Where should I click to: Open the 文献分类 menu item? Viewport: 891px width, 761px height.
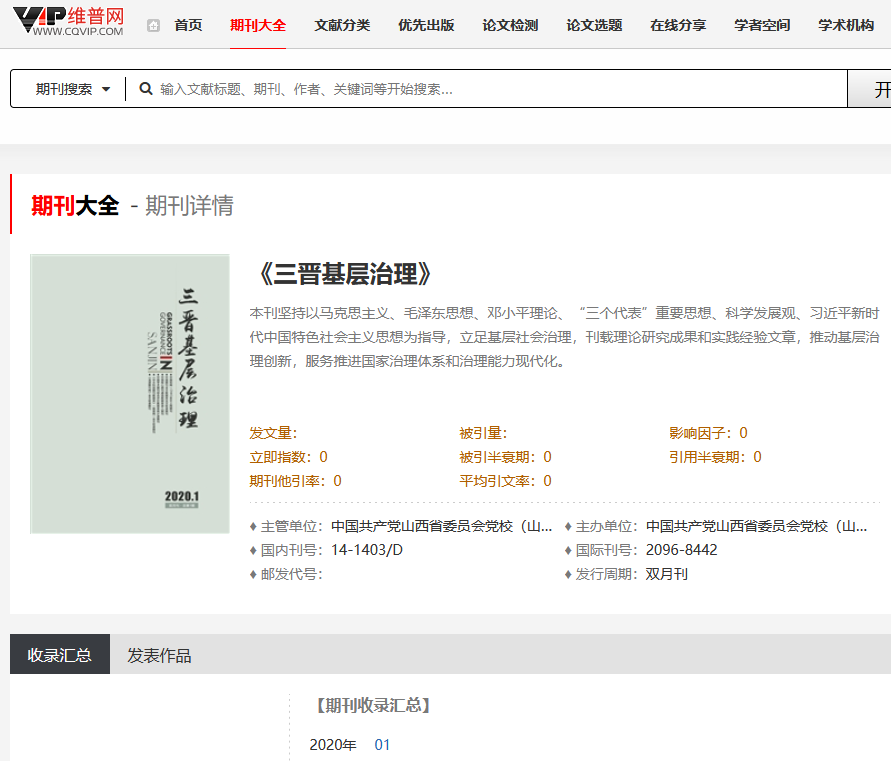[x=342, y=26]
